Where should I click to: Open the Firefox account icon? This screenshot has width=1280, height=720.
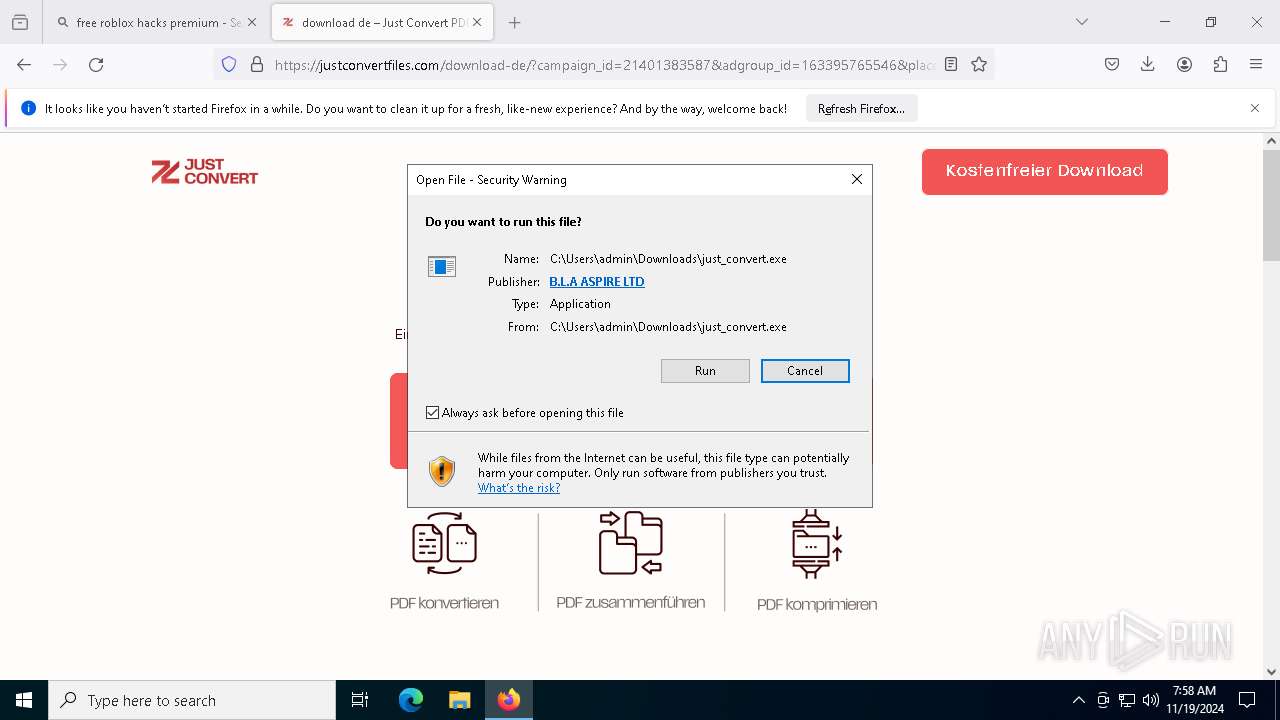point(1184,65)
